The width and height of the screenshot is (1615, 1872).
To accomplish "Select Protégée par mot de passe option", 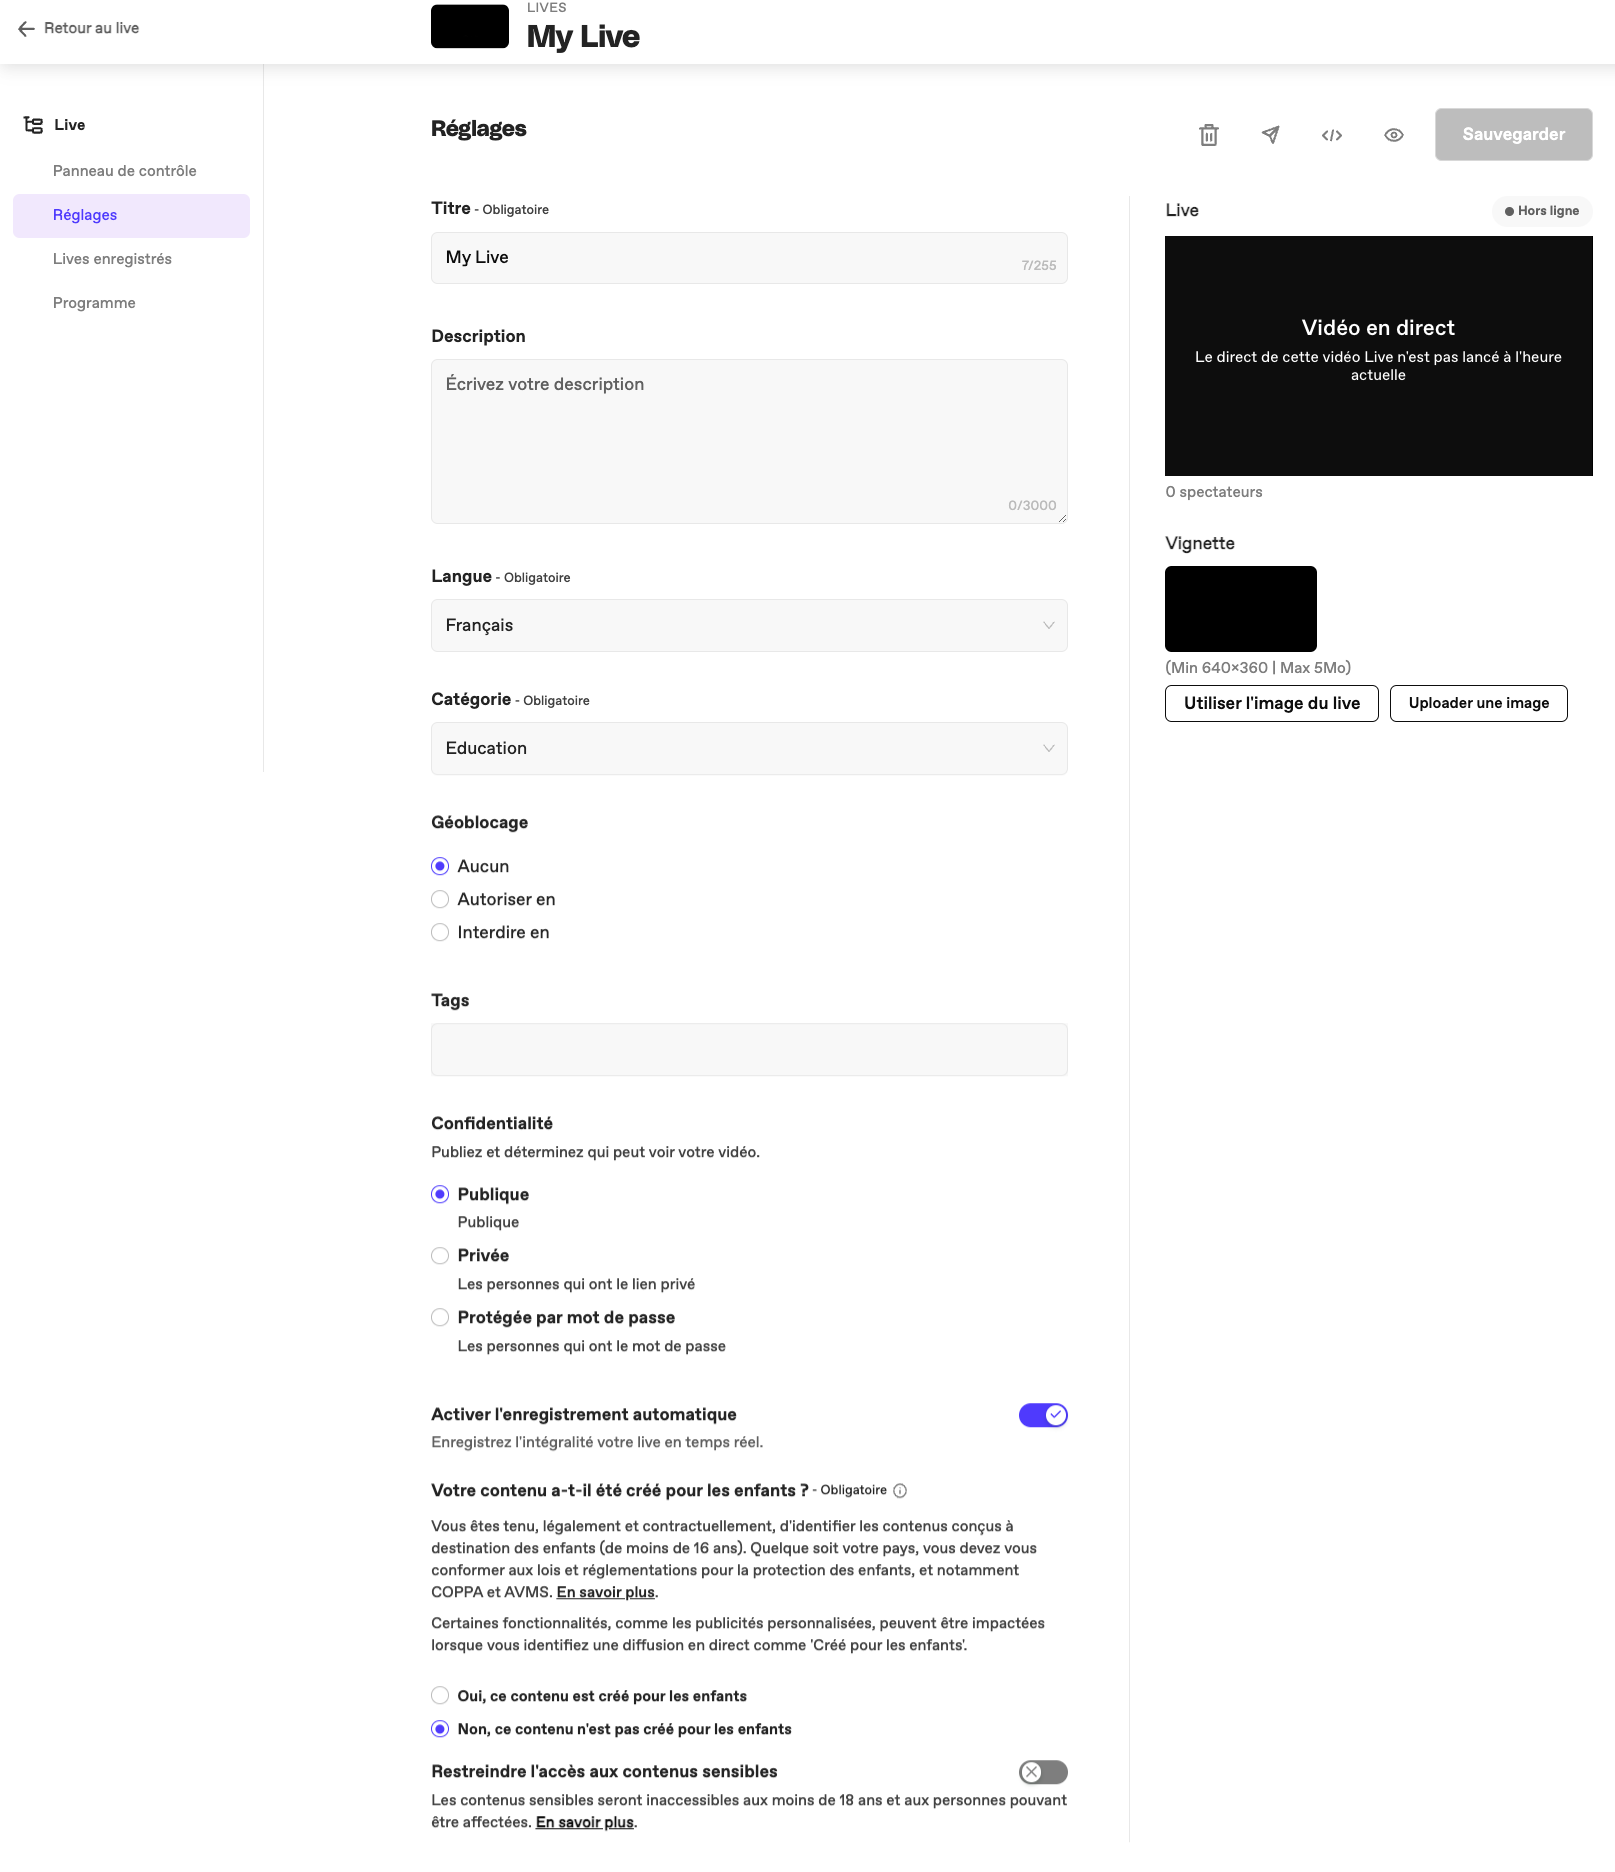I will click(440, 1317).
